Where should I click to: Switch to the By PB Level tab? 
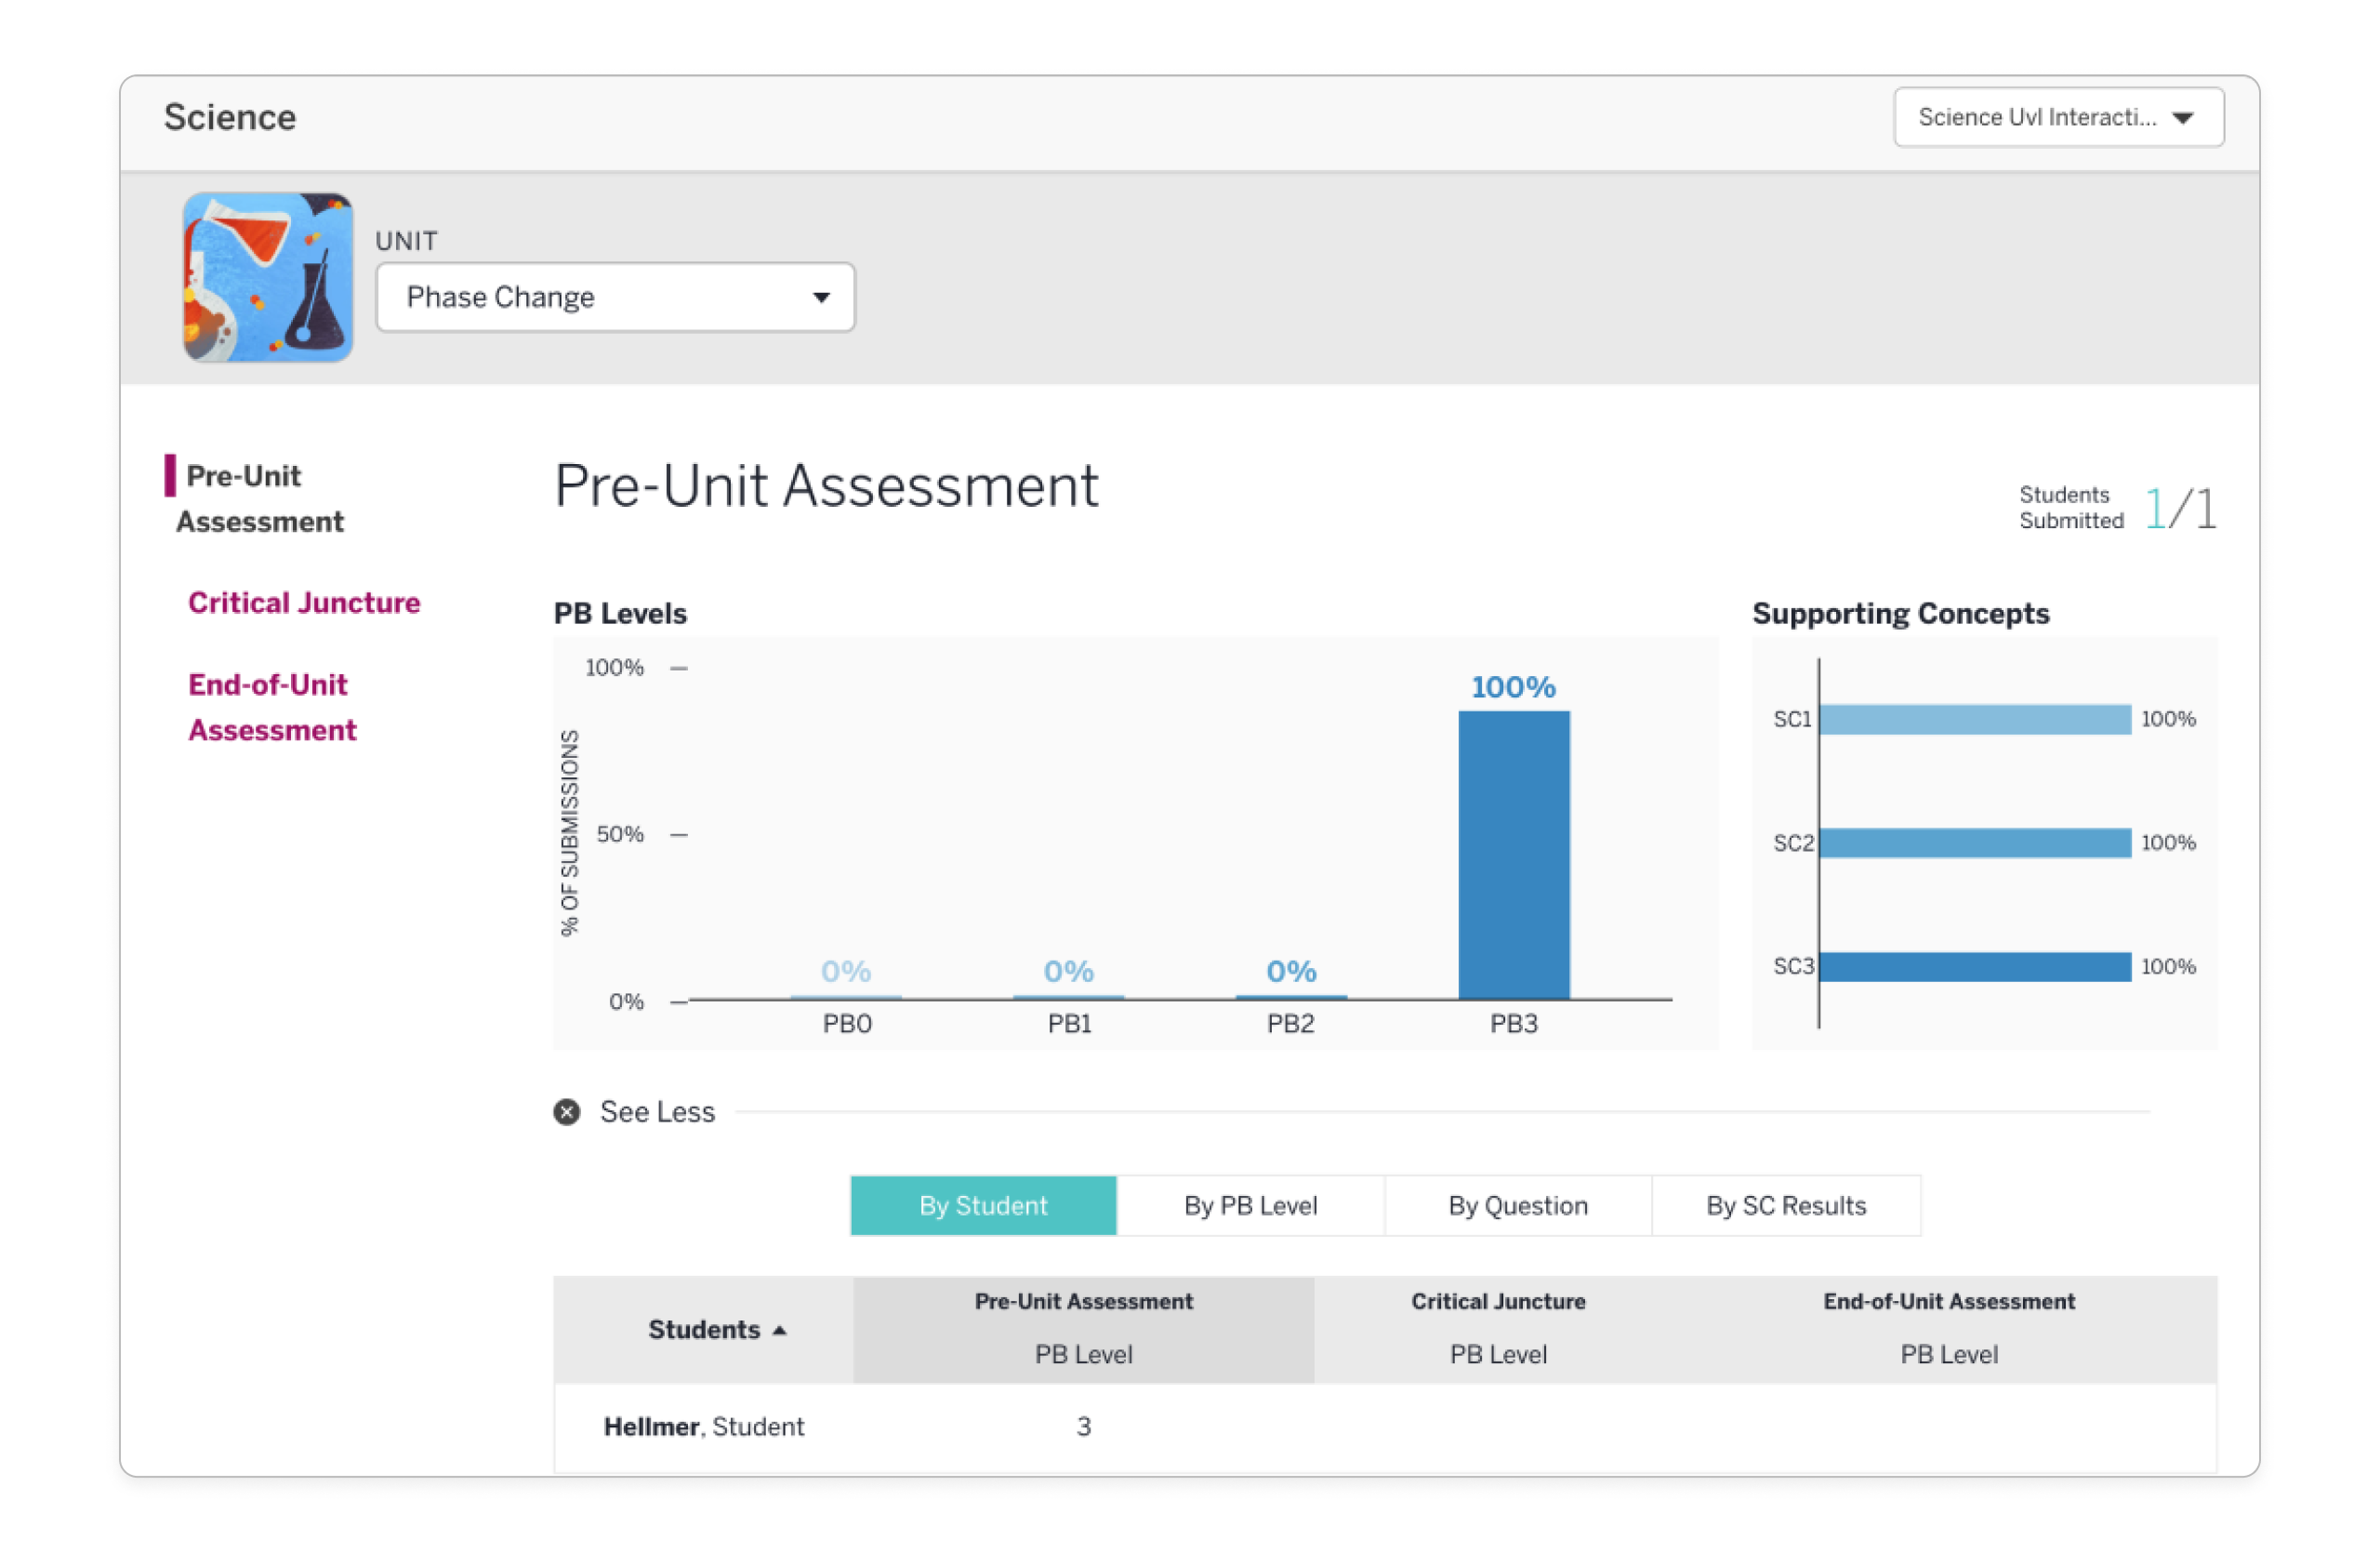(1250, 1204)
